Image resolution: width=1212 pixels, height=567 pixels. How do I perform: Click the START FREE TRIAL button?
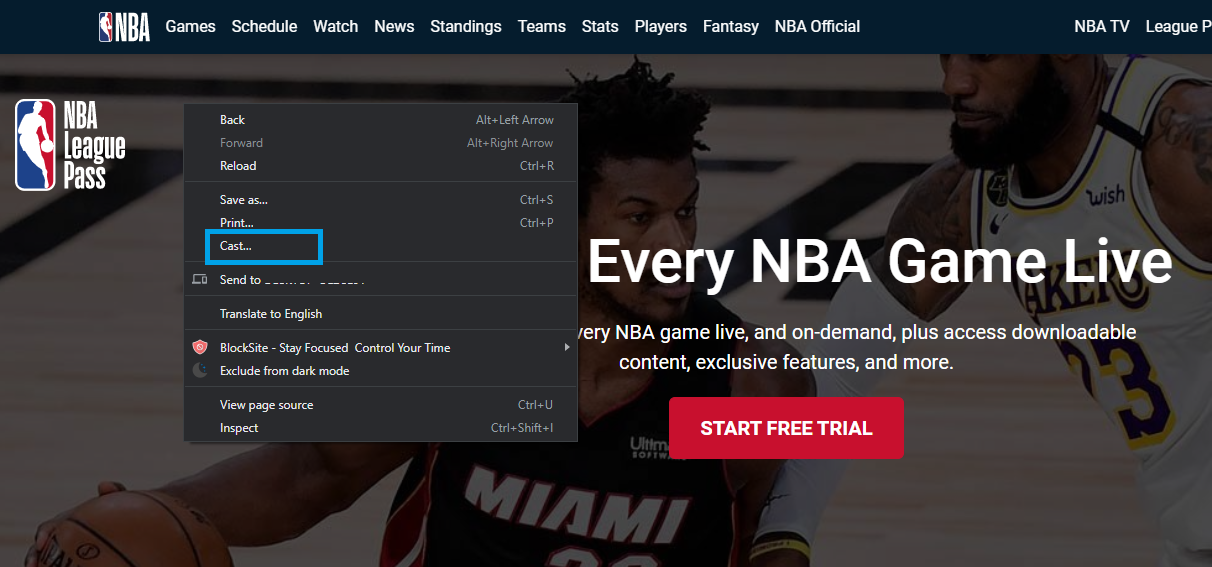(786, 428)
